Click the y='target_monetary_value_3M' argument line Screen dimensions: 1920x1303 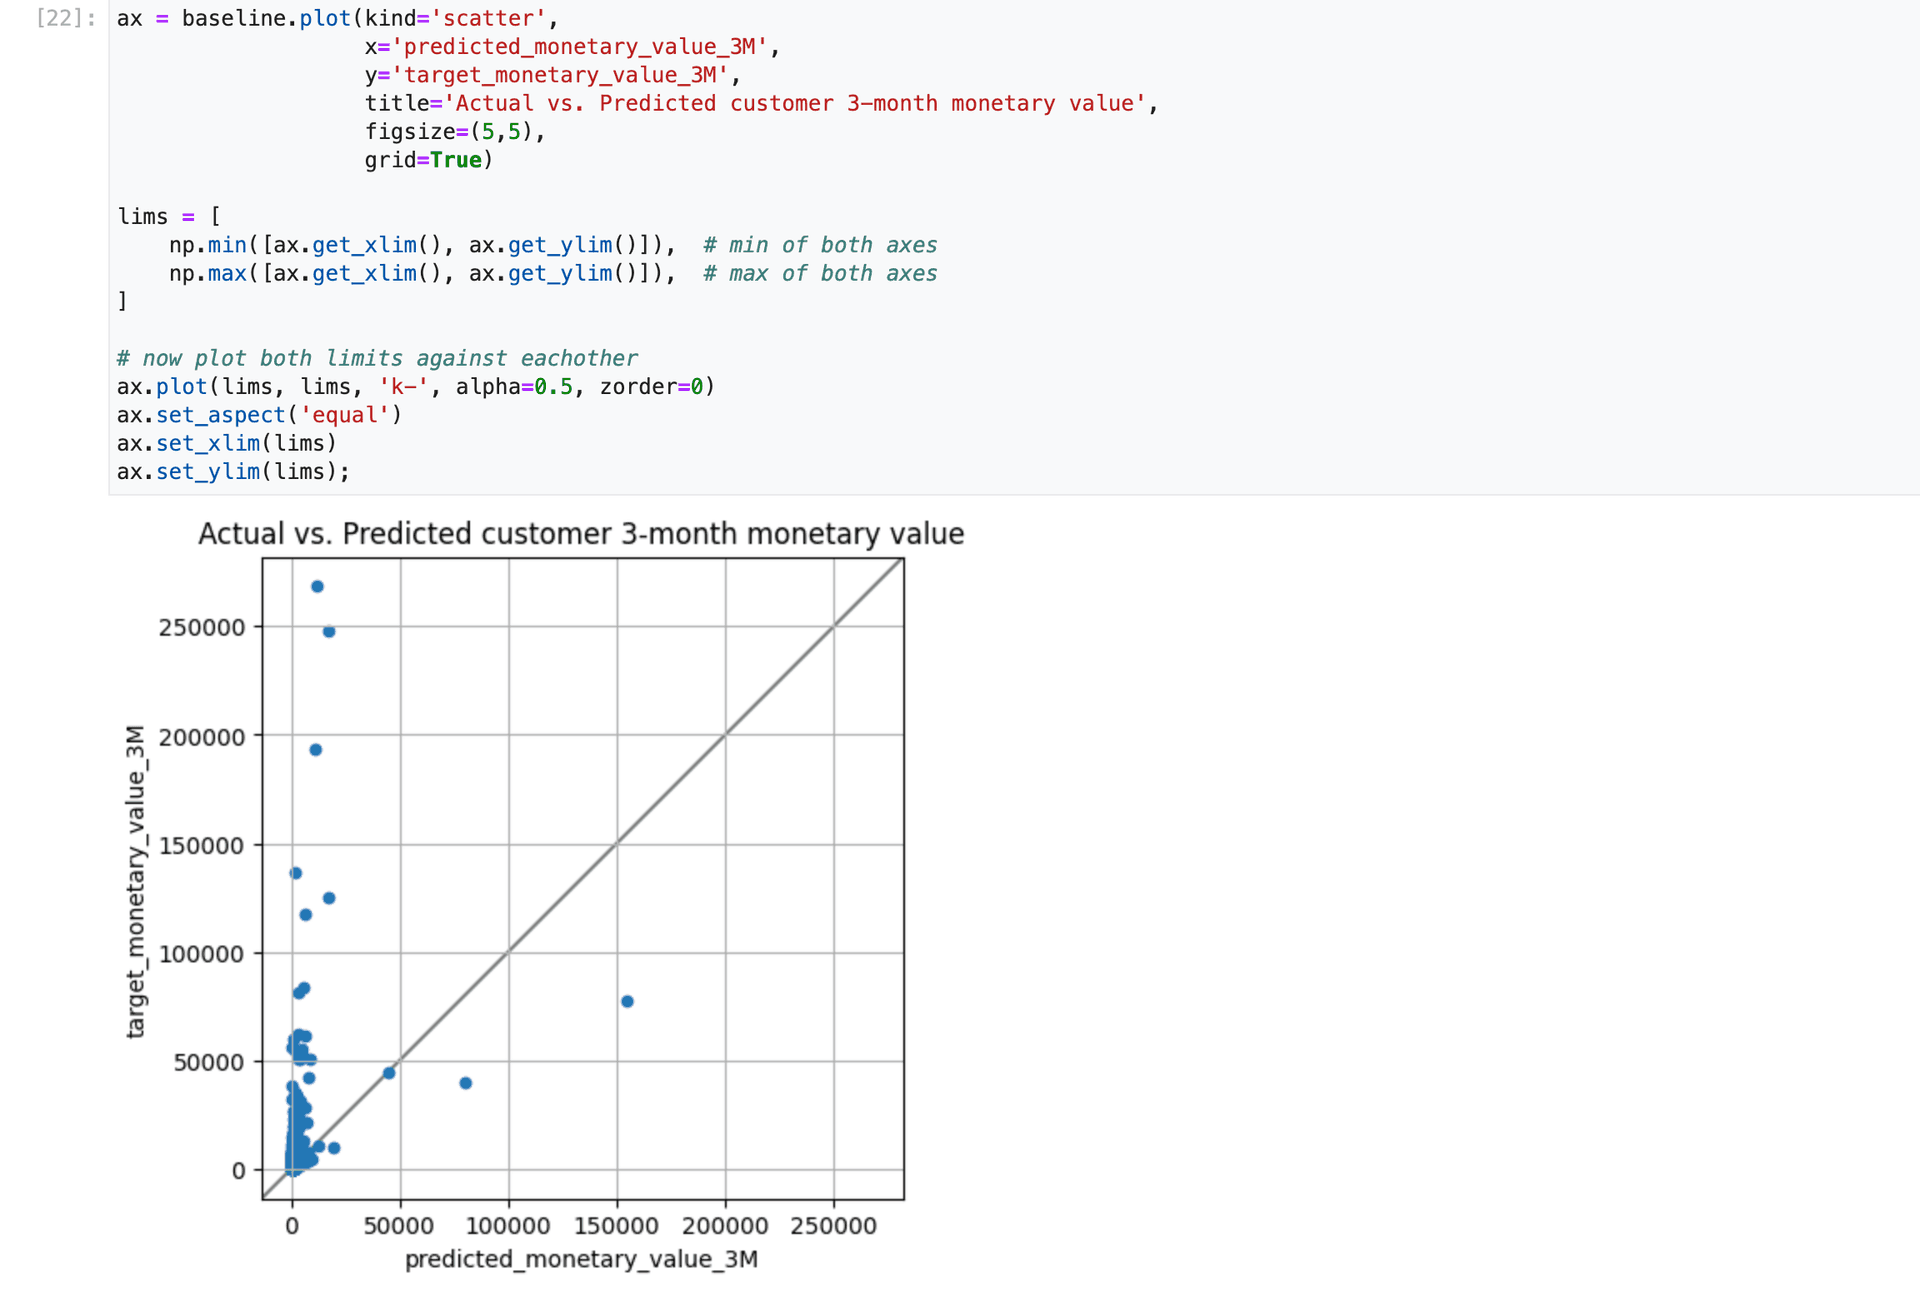(552, 75)
